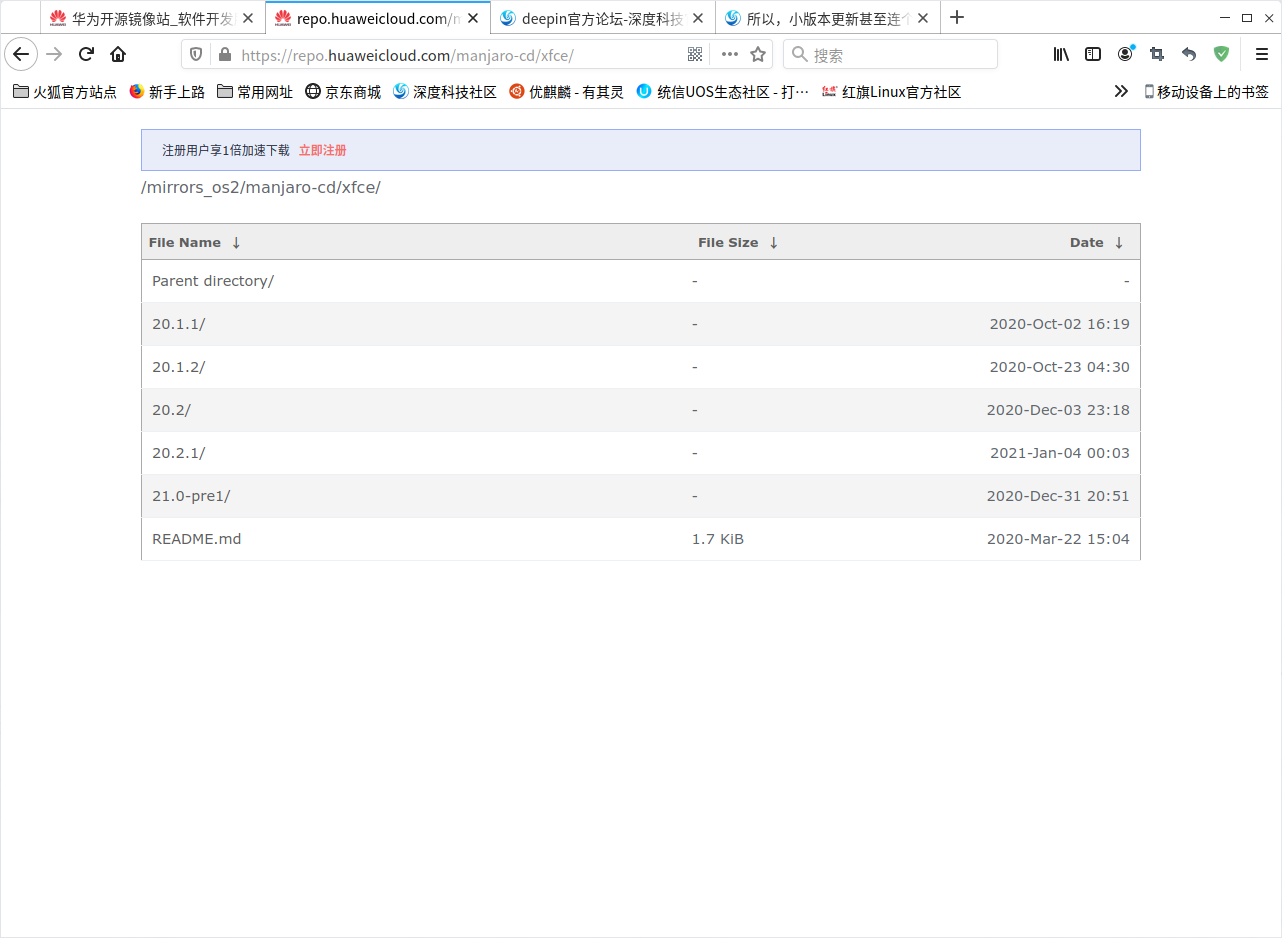This screenshot has width=1282, height=938.
Task: Bookmark this page with the star icon
Action: (x=758, y=55)
